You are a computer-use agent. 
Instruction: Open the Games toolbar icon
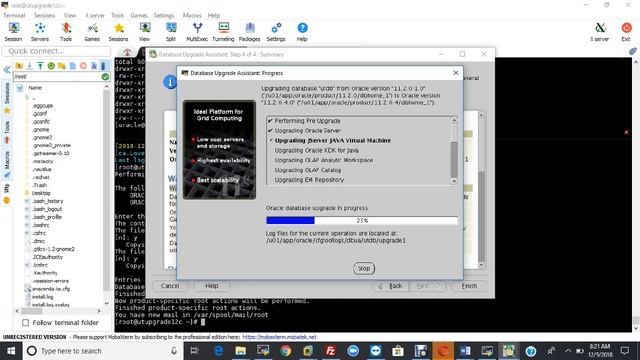[x=92, y=32]
